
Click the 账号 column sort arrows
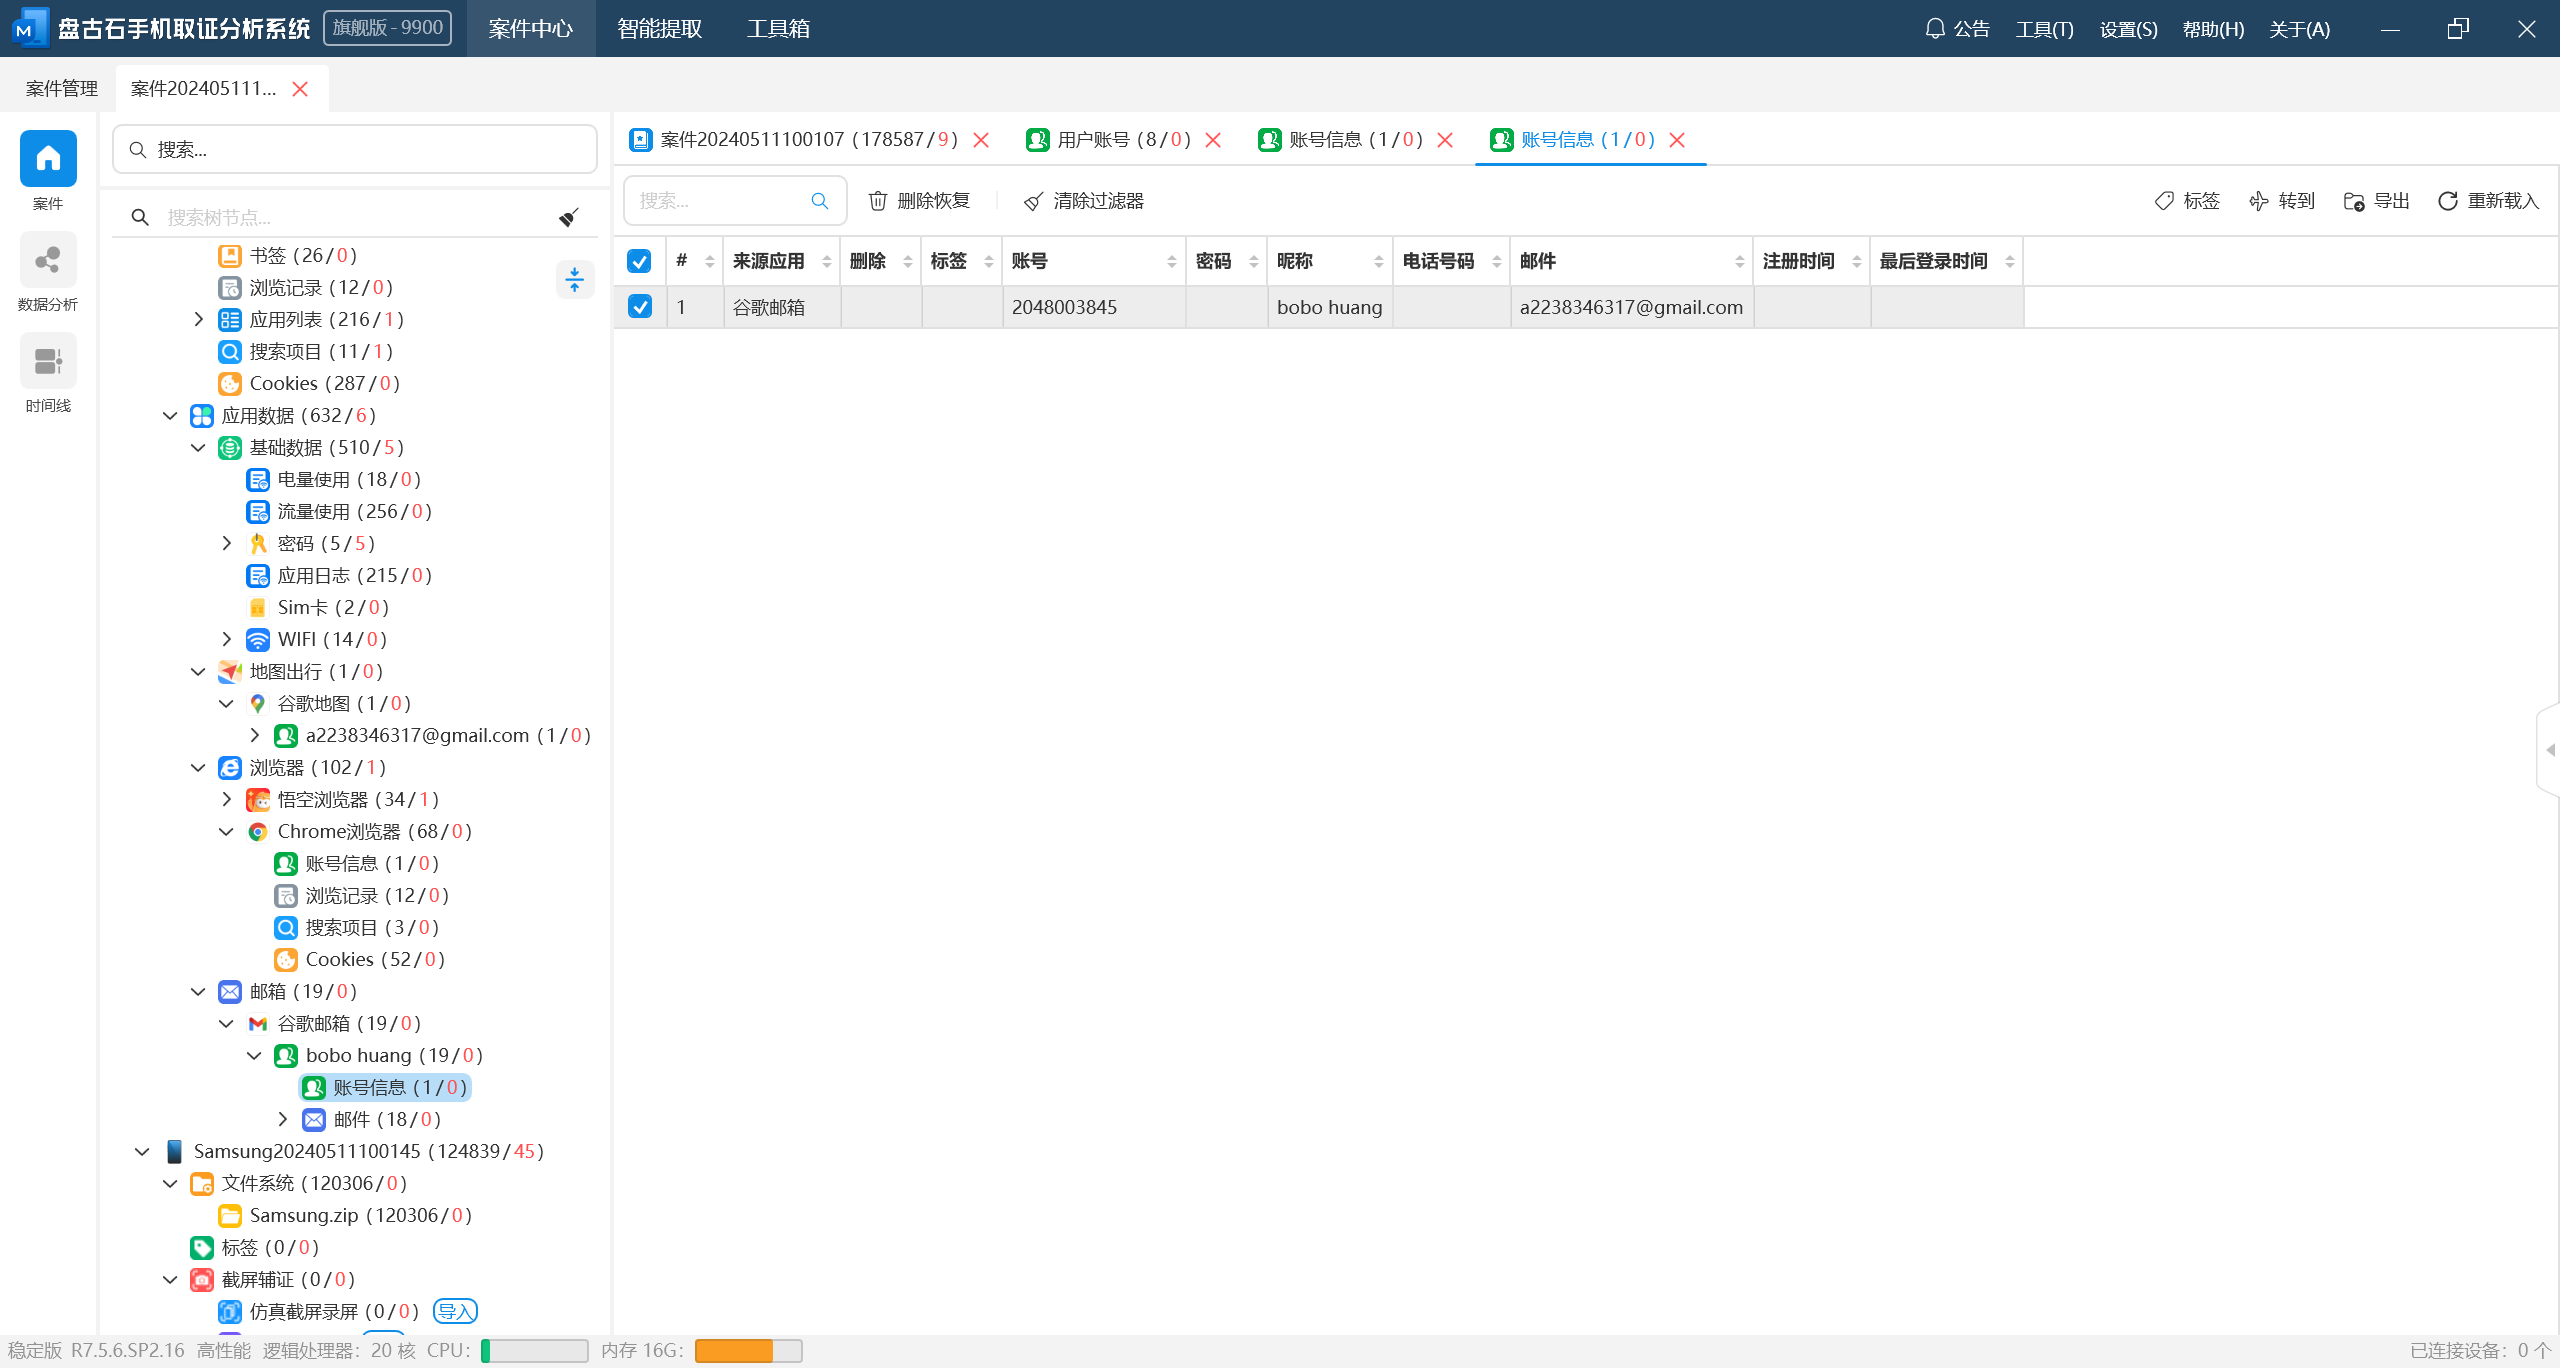1171,261
